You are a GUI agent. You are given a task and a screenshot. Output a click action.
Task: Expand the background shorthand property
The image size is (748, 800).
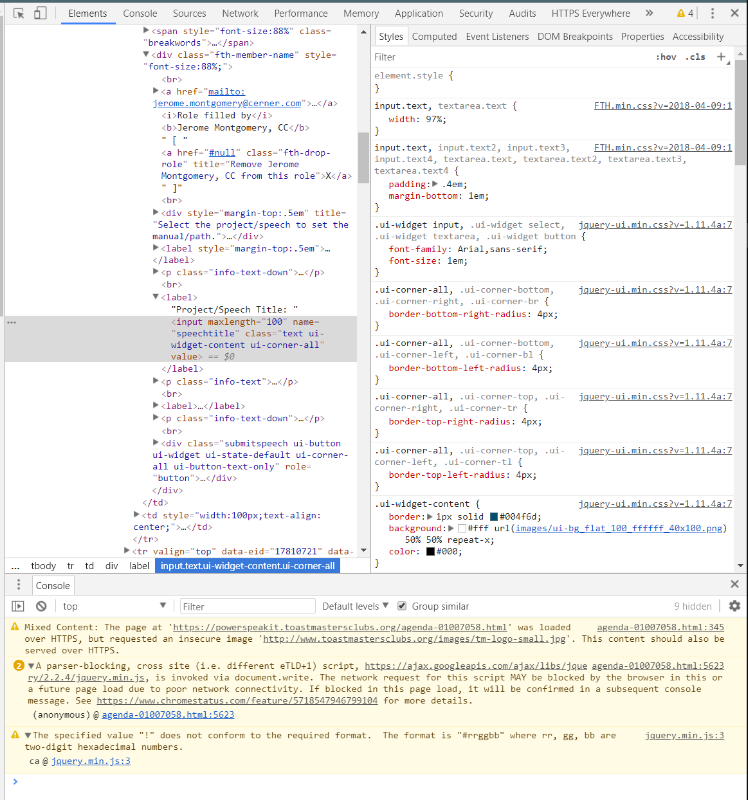tap(451, 528)
